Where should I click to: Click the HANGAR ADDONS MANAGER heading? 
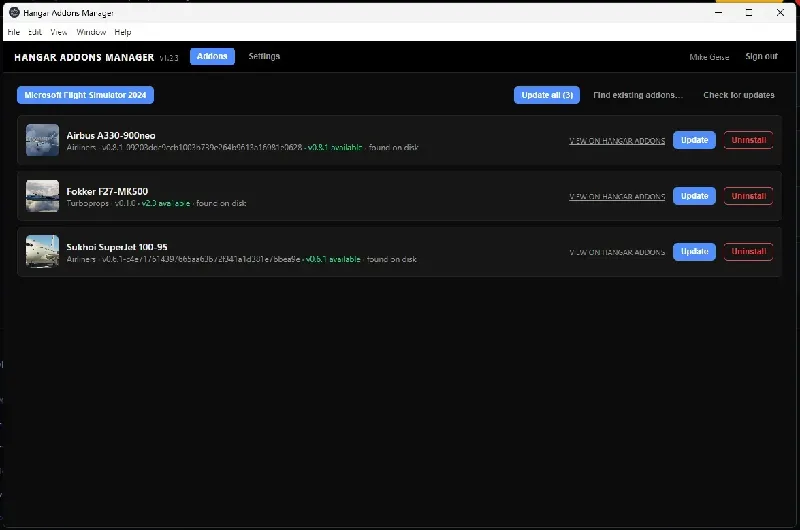84,57
